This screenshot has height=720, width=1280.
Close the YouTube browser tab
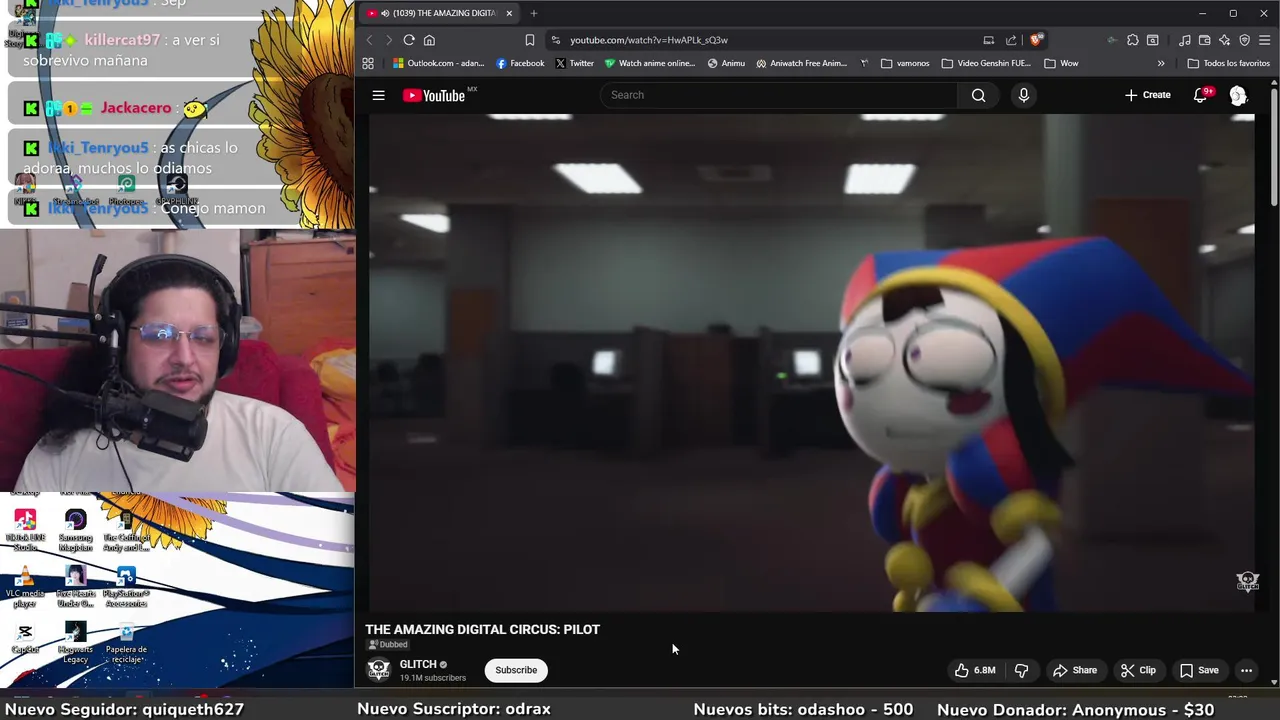tap(509, 13)
